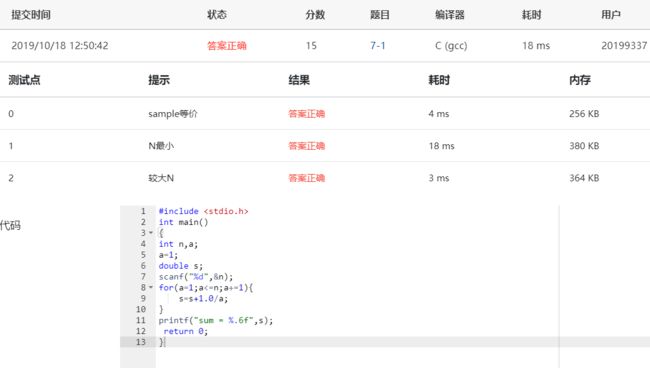
Task: Select the 较大N hint text
Action: coord(161,178)
